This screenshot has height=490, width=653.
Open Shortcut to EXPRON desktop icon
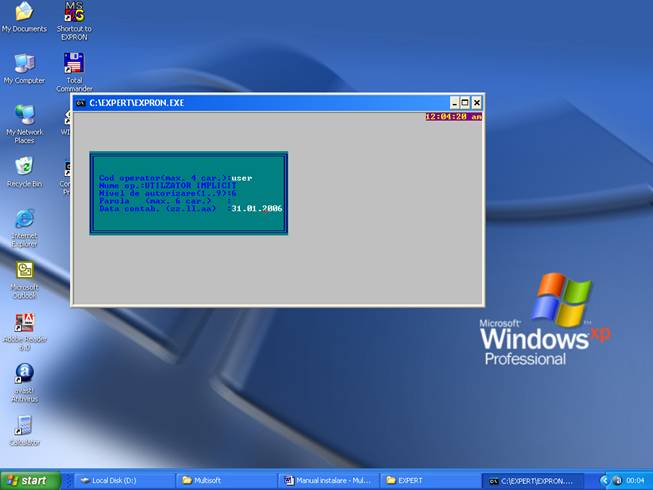pos(74,21)
